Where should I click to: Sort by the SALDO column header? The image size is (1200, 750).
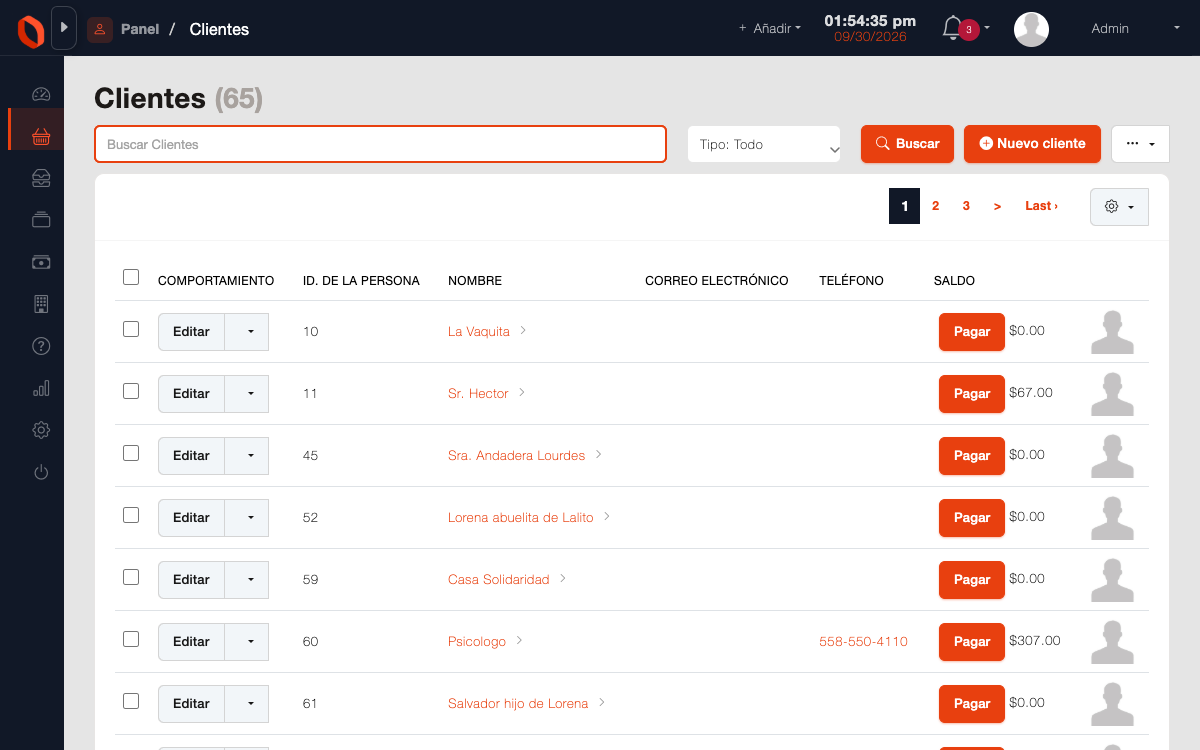[x=954, y=281]
